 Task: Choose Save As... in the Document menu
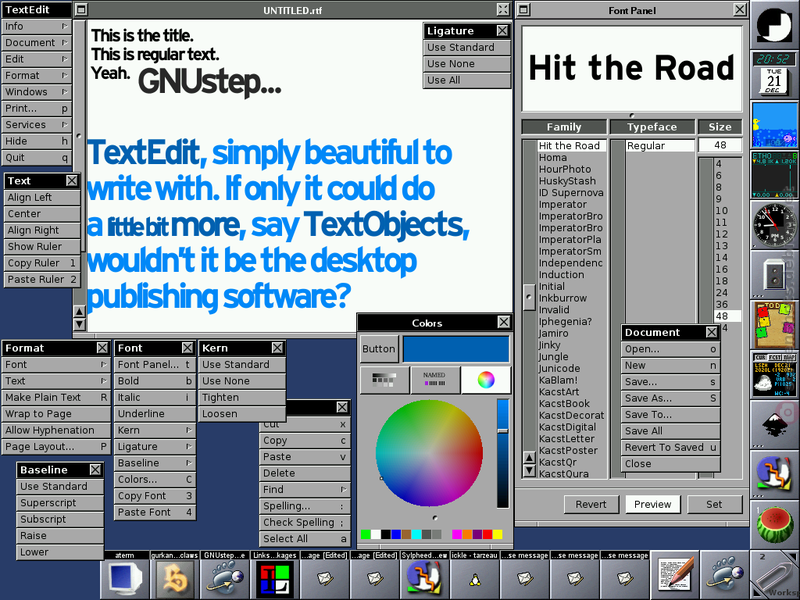coord(670,398)
